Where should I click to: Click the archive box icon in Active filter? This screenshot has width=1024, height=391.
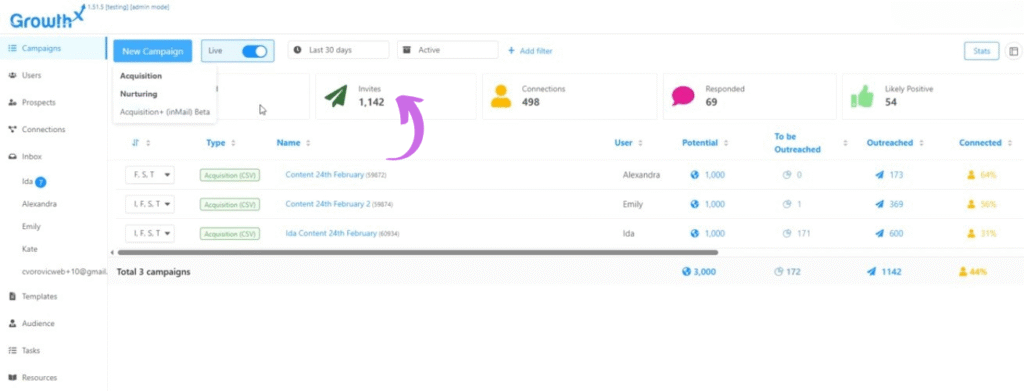(407, 50)
